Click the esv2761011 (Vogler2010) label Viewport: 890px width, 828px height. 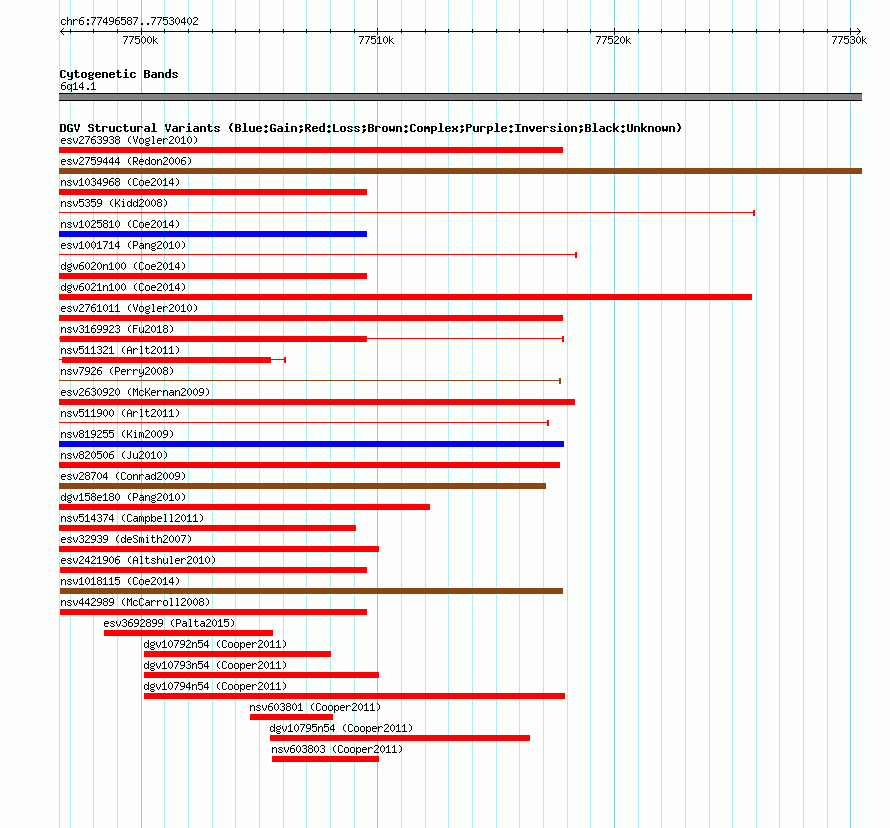click(x=129, y=308)
